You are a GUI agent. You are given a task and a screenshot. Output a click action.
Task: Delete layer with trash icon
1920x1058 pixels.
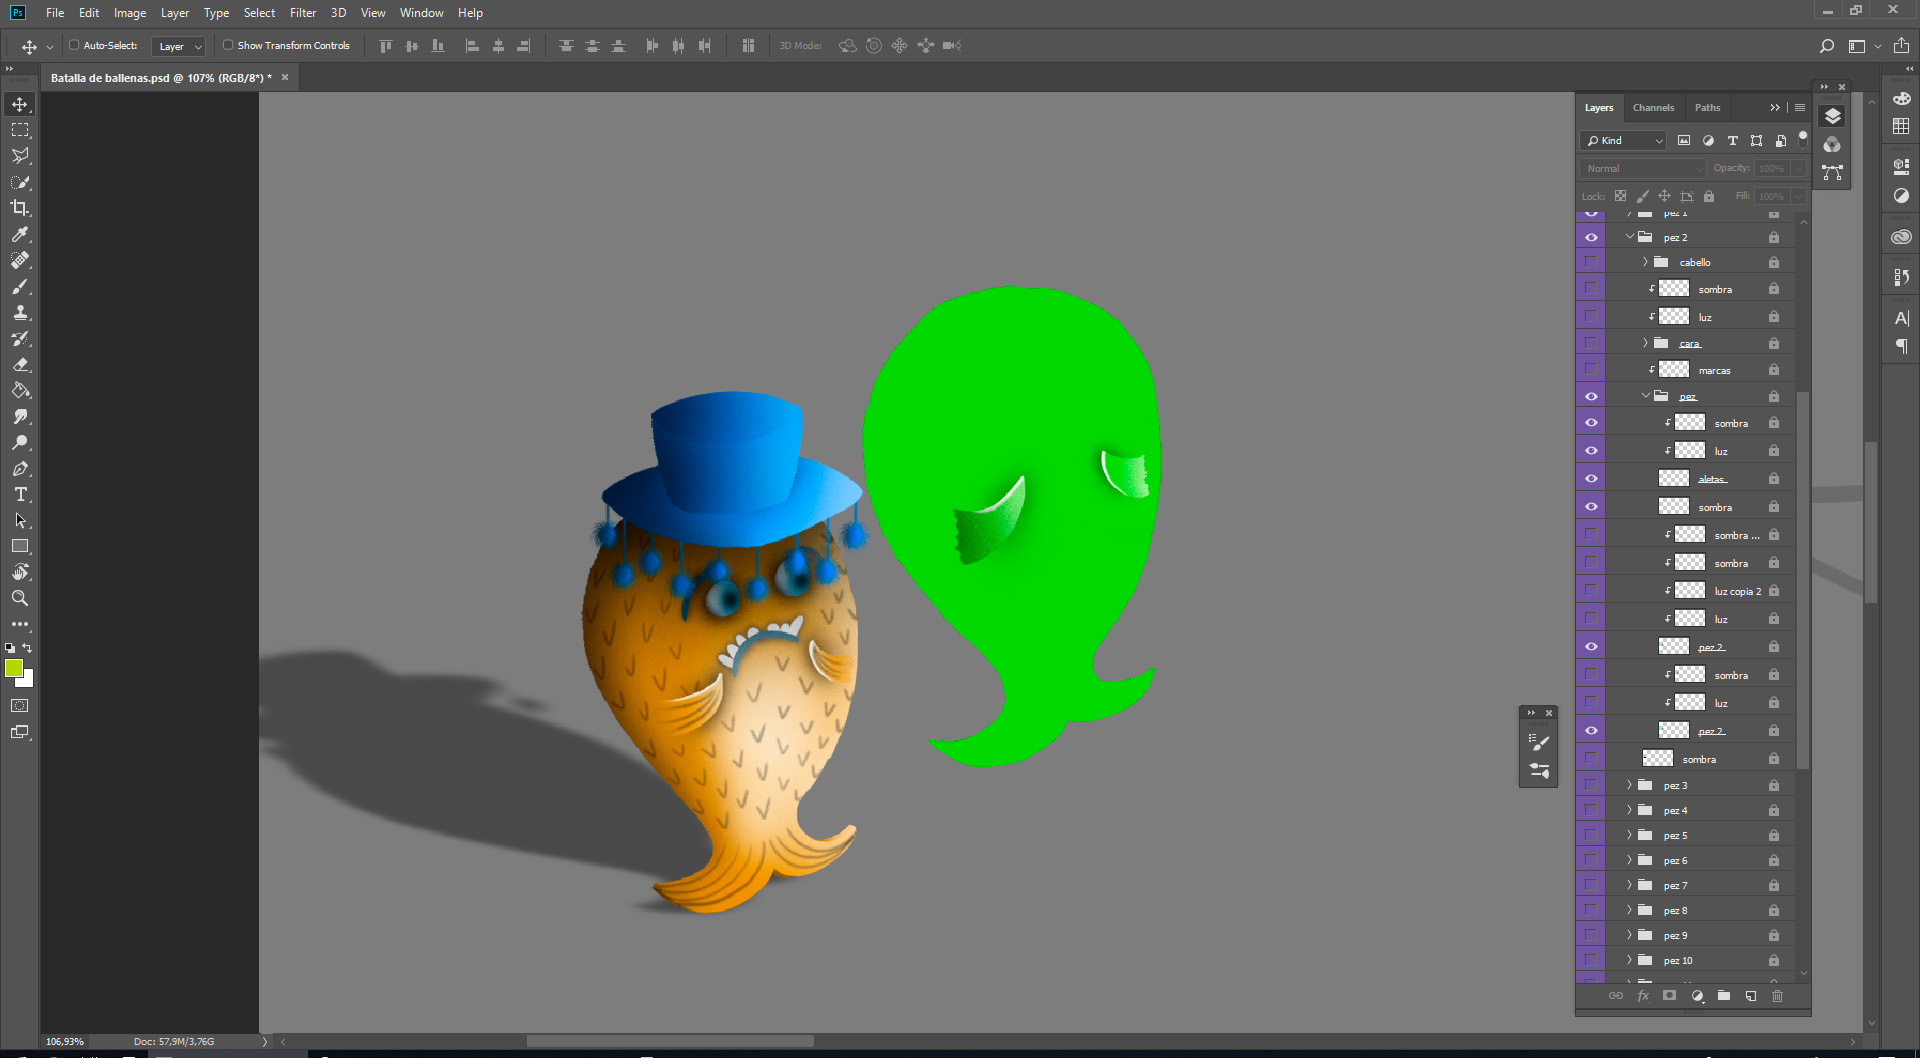click(1777, 996)
